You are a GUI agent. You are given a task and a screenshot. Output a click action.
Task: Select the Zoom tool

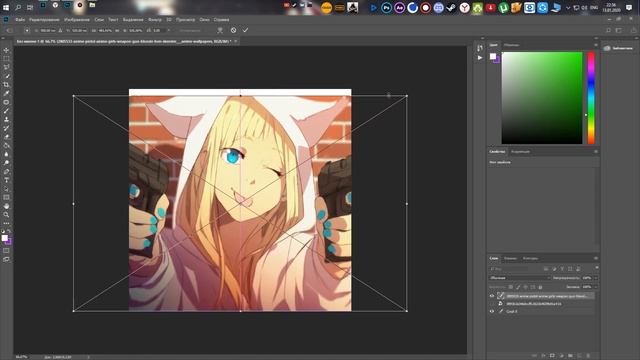(x=6, y=214)
